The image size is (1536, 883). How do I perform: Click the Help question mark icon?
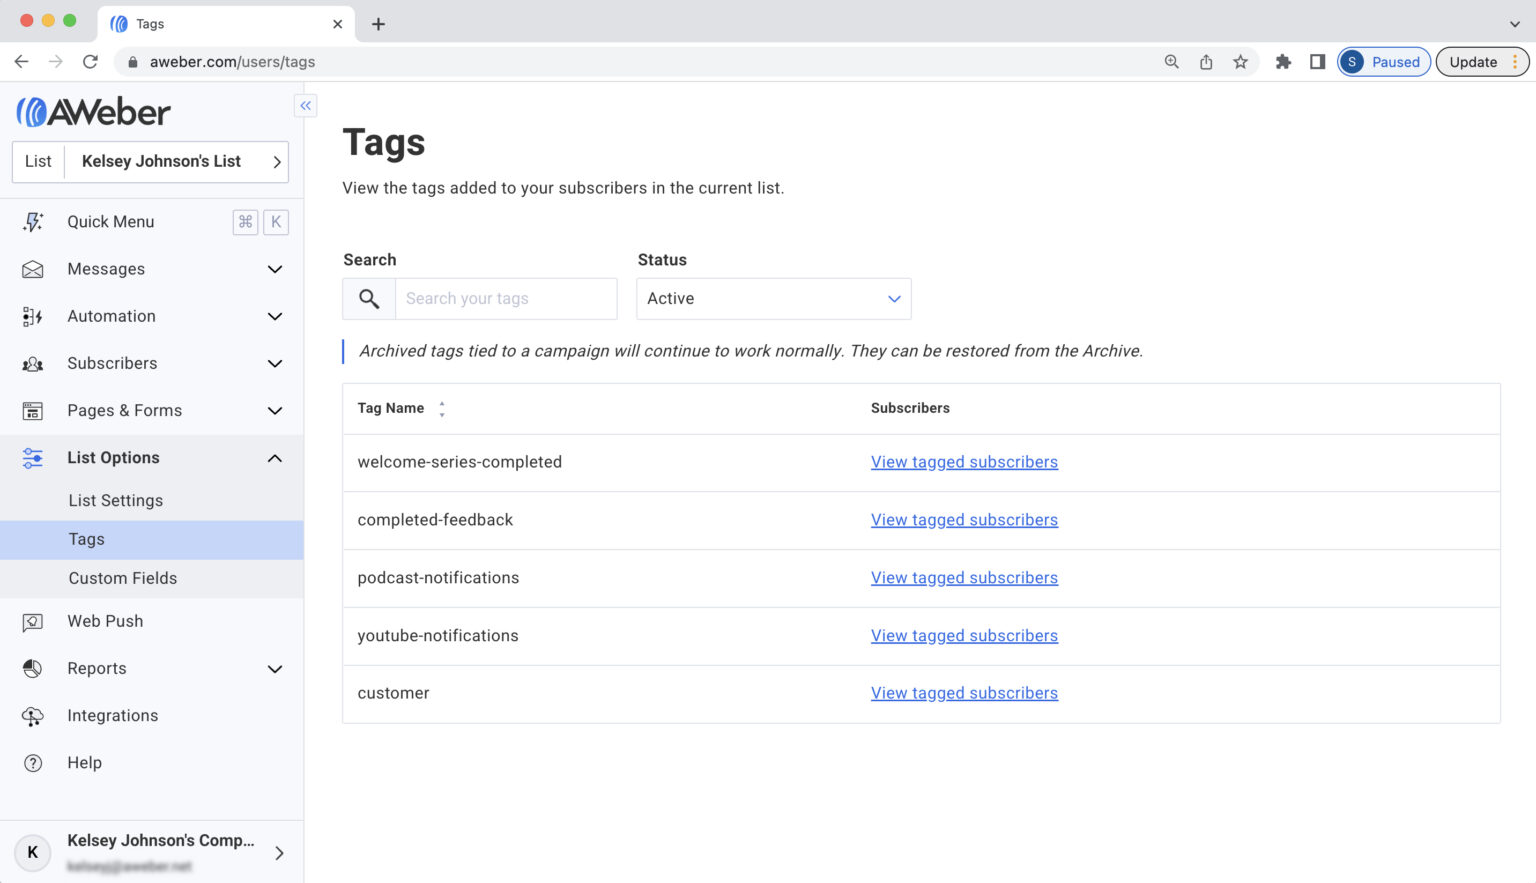[x=33, y=762]
